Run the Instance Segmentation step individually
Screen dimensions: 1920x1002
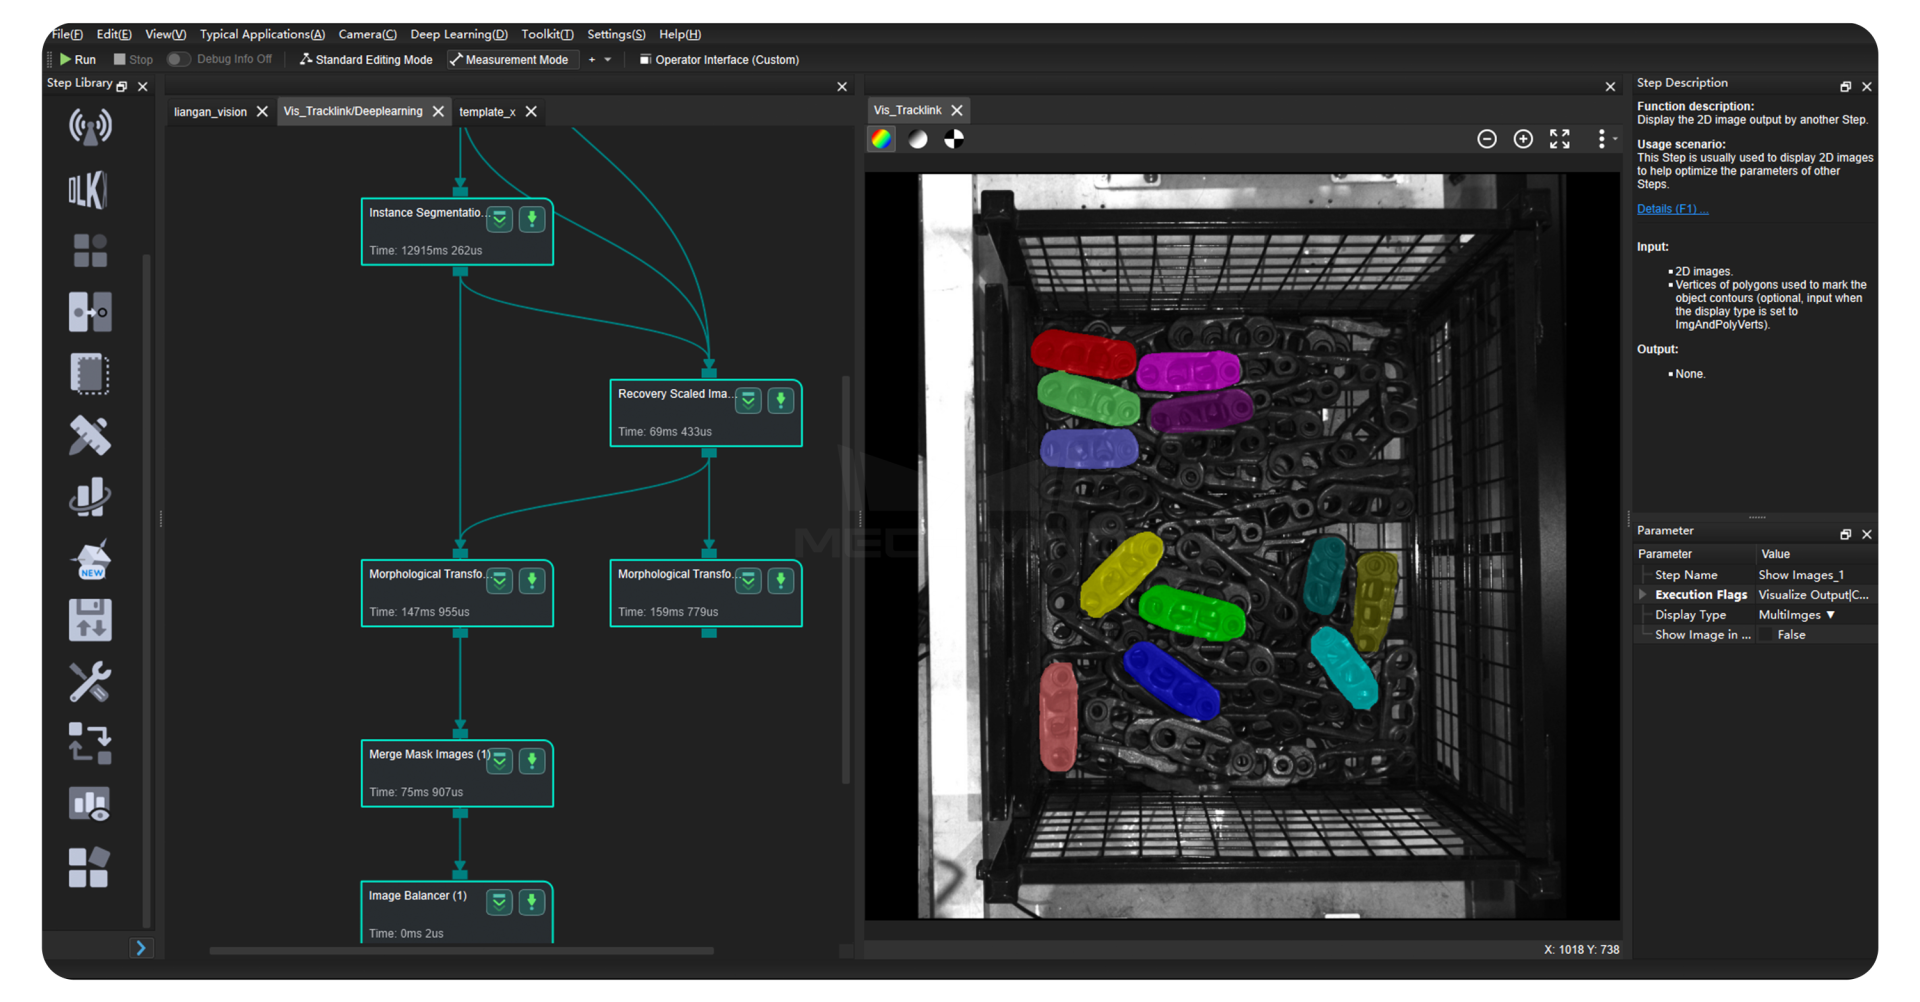click(532, 219)
